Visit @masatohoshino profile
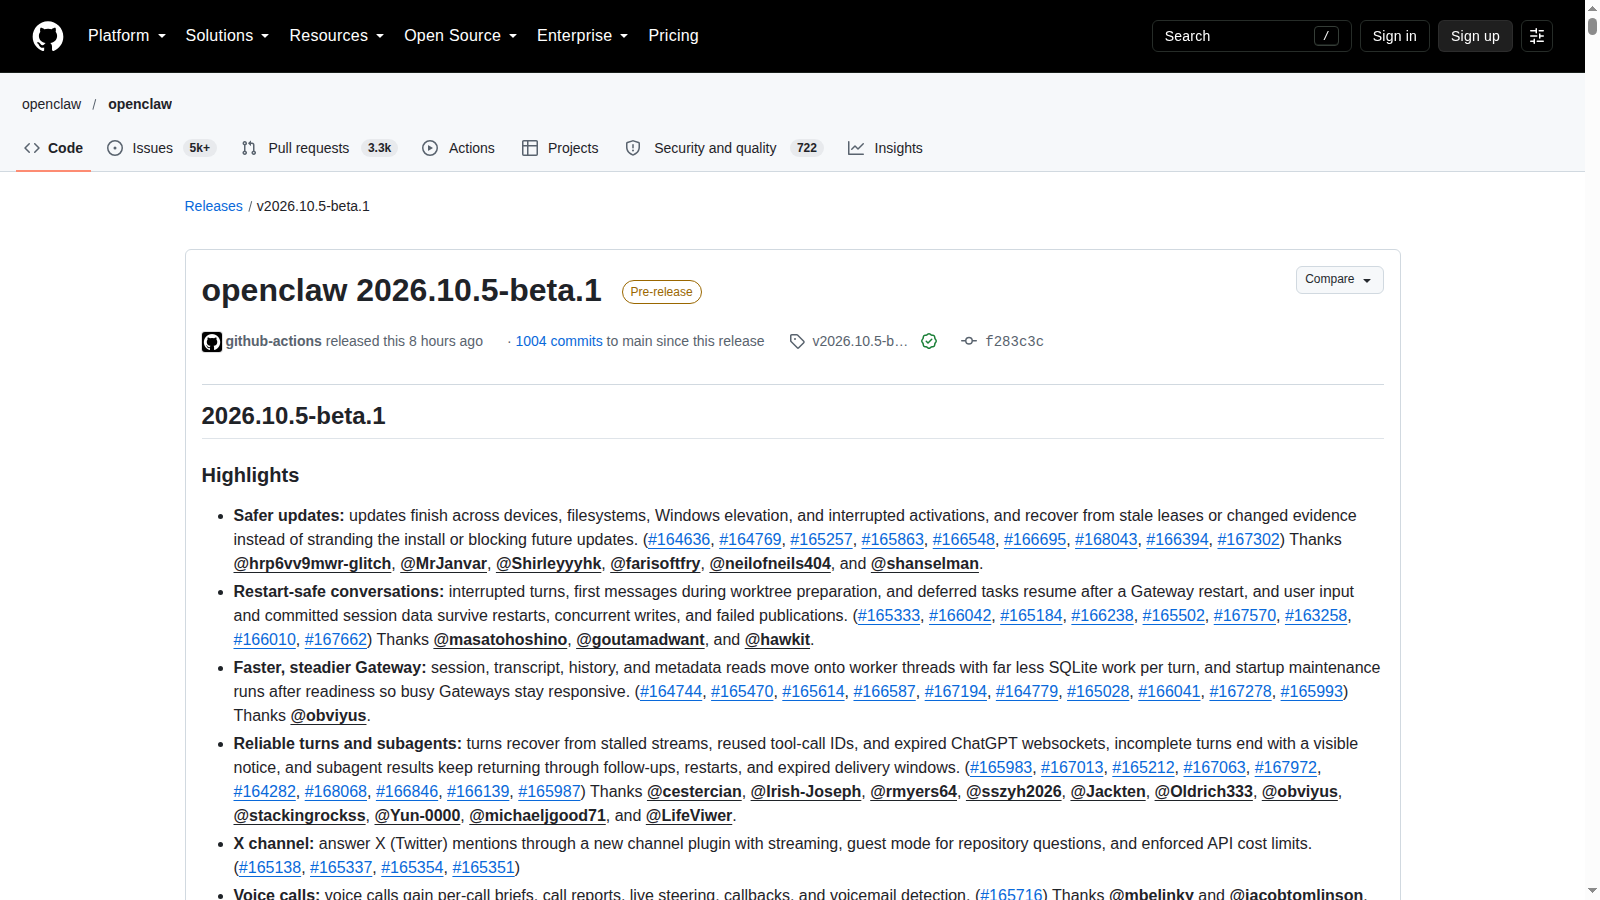Screen dimensions: 1600x900 (501, 639)
